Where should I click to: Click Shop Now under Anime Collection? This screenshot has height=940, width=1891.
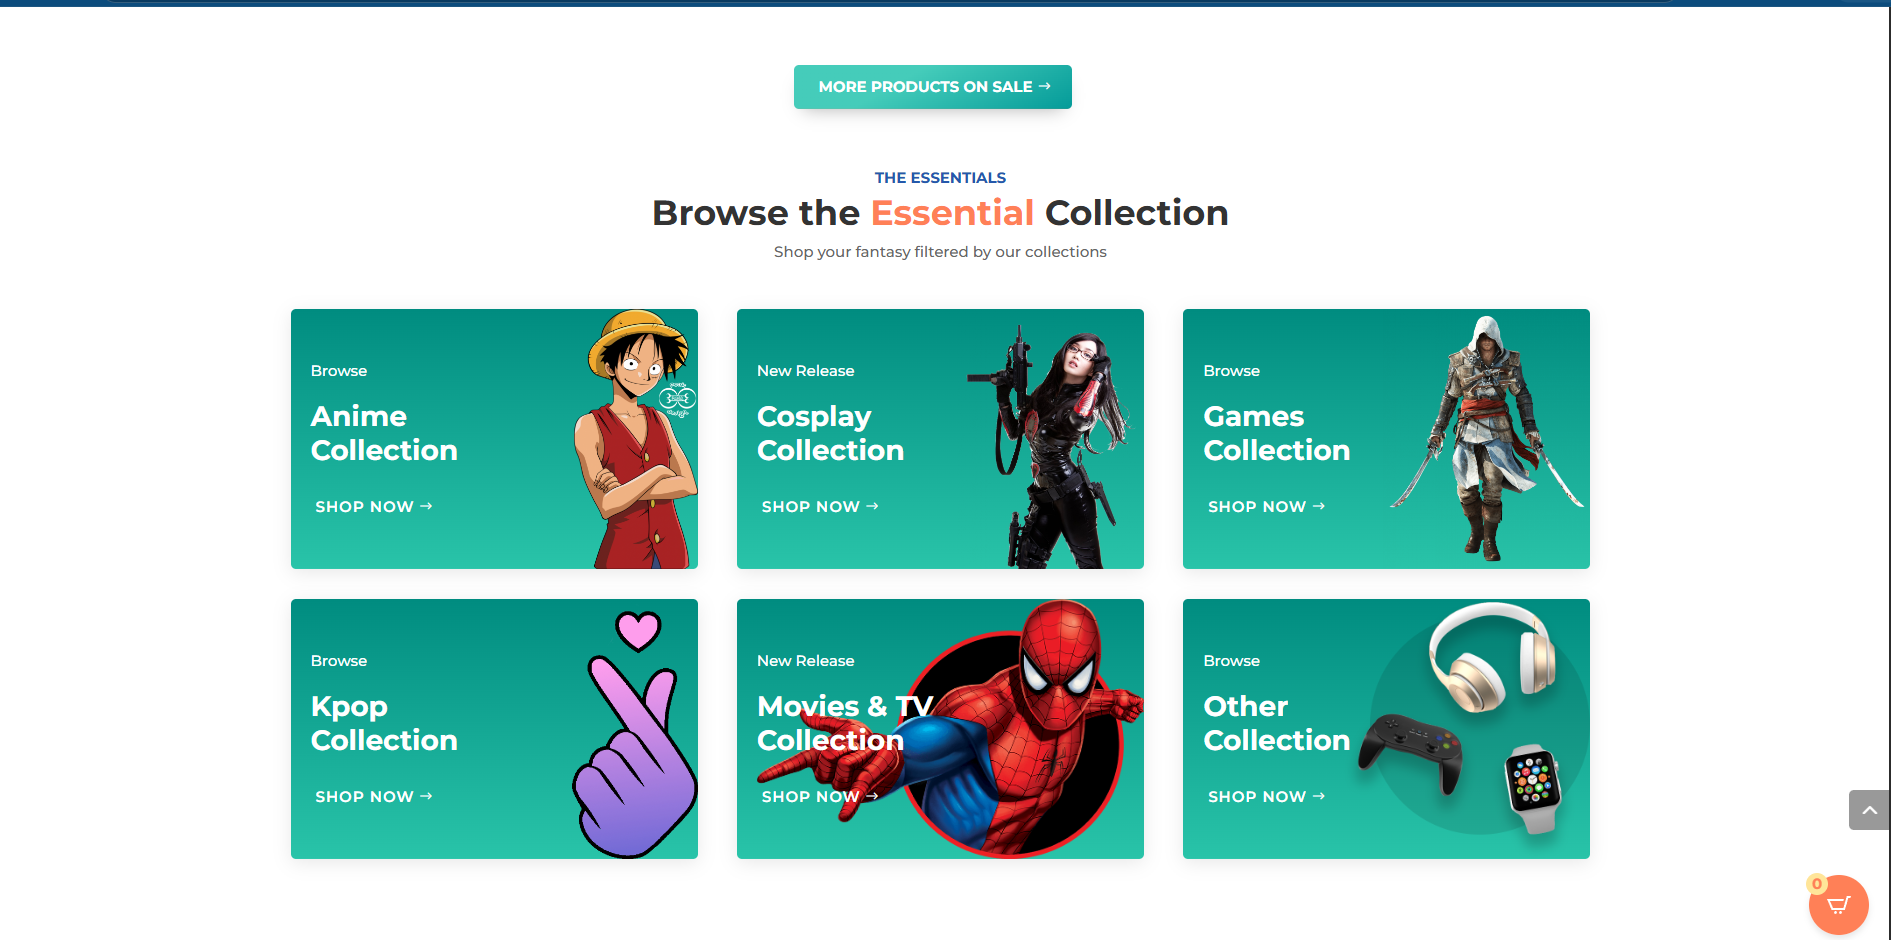pyautogui.click(x=374, y=507)
